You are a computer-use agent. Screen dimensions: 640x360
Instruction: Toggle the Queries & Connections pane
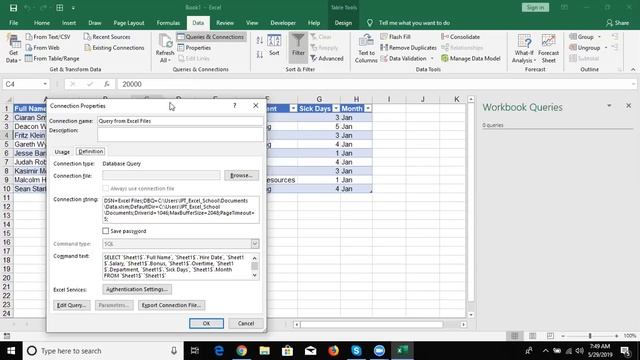(211, 37)
